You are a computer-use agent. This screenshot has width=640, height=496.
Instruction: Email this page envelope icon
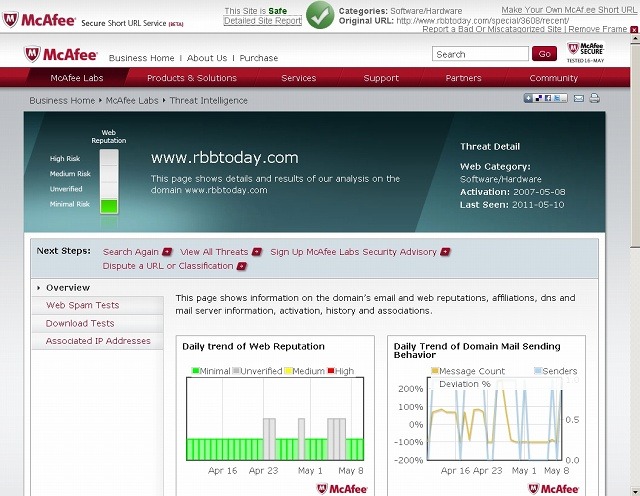point(579,98)
